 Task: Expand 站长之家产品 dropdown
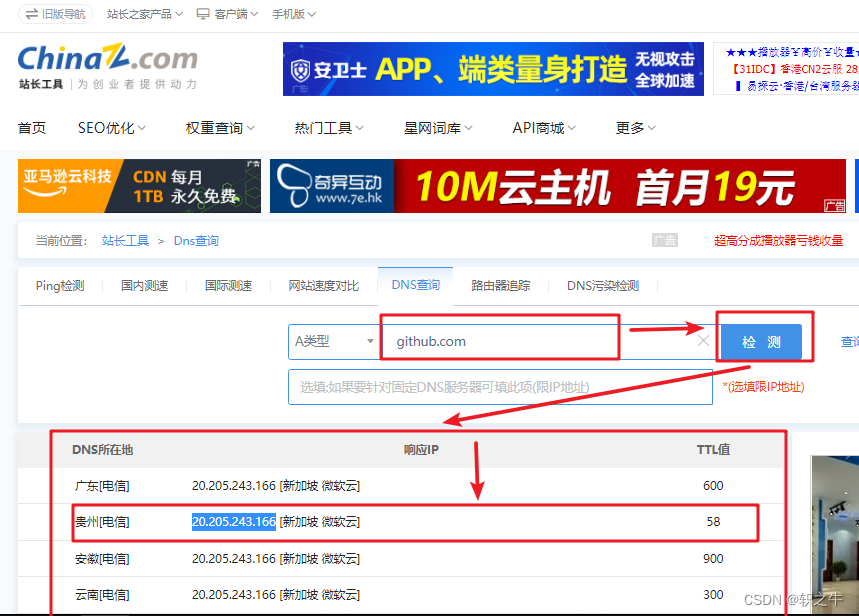[x=145, y=14]
